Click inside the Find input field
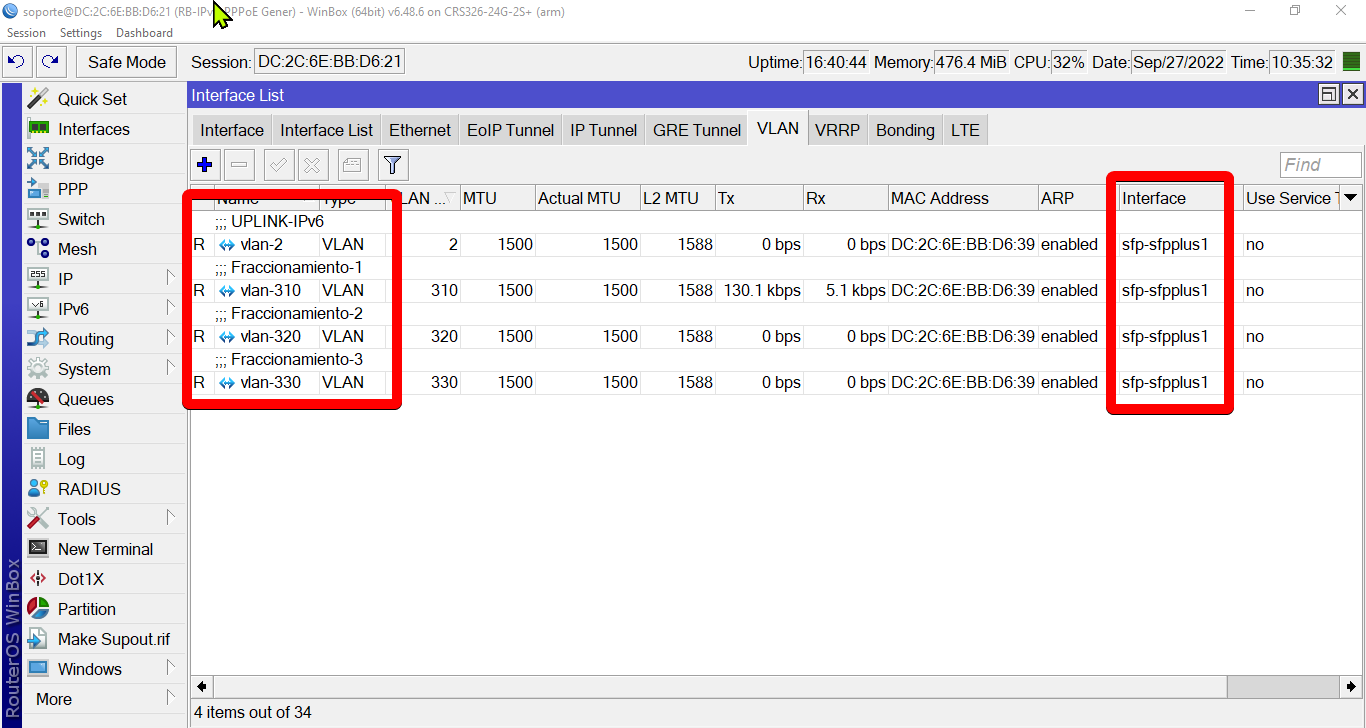The width and height of the screenshot is (1366, 728). (x=1320, y=164)
